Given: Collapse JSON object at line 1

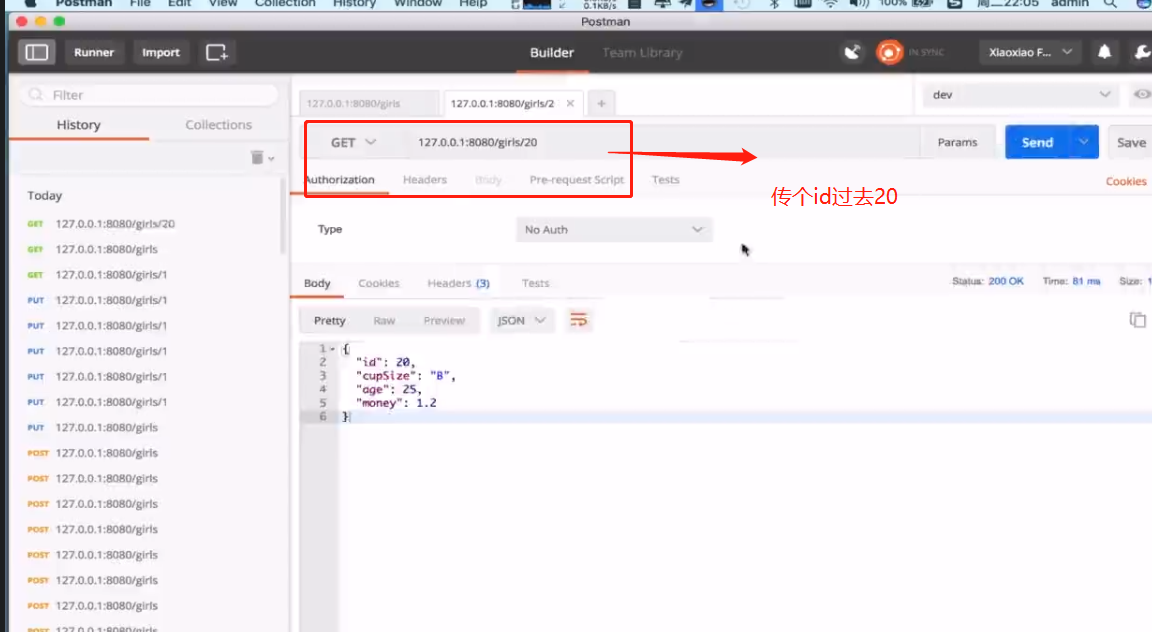Looking at the screenshot, I should [332, 349].
